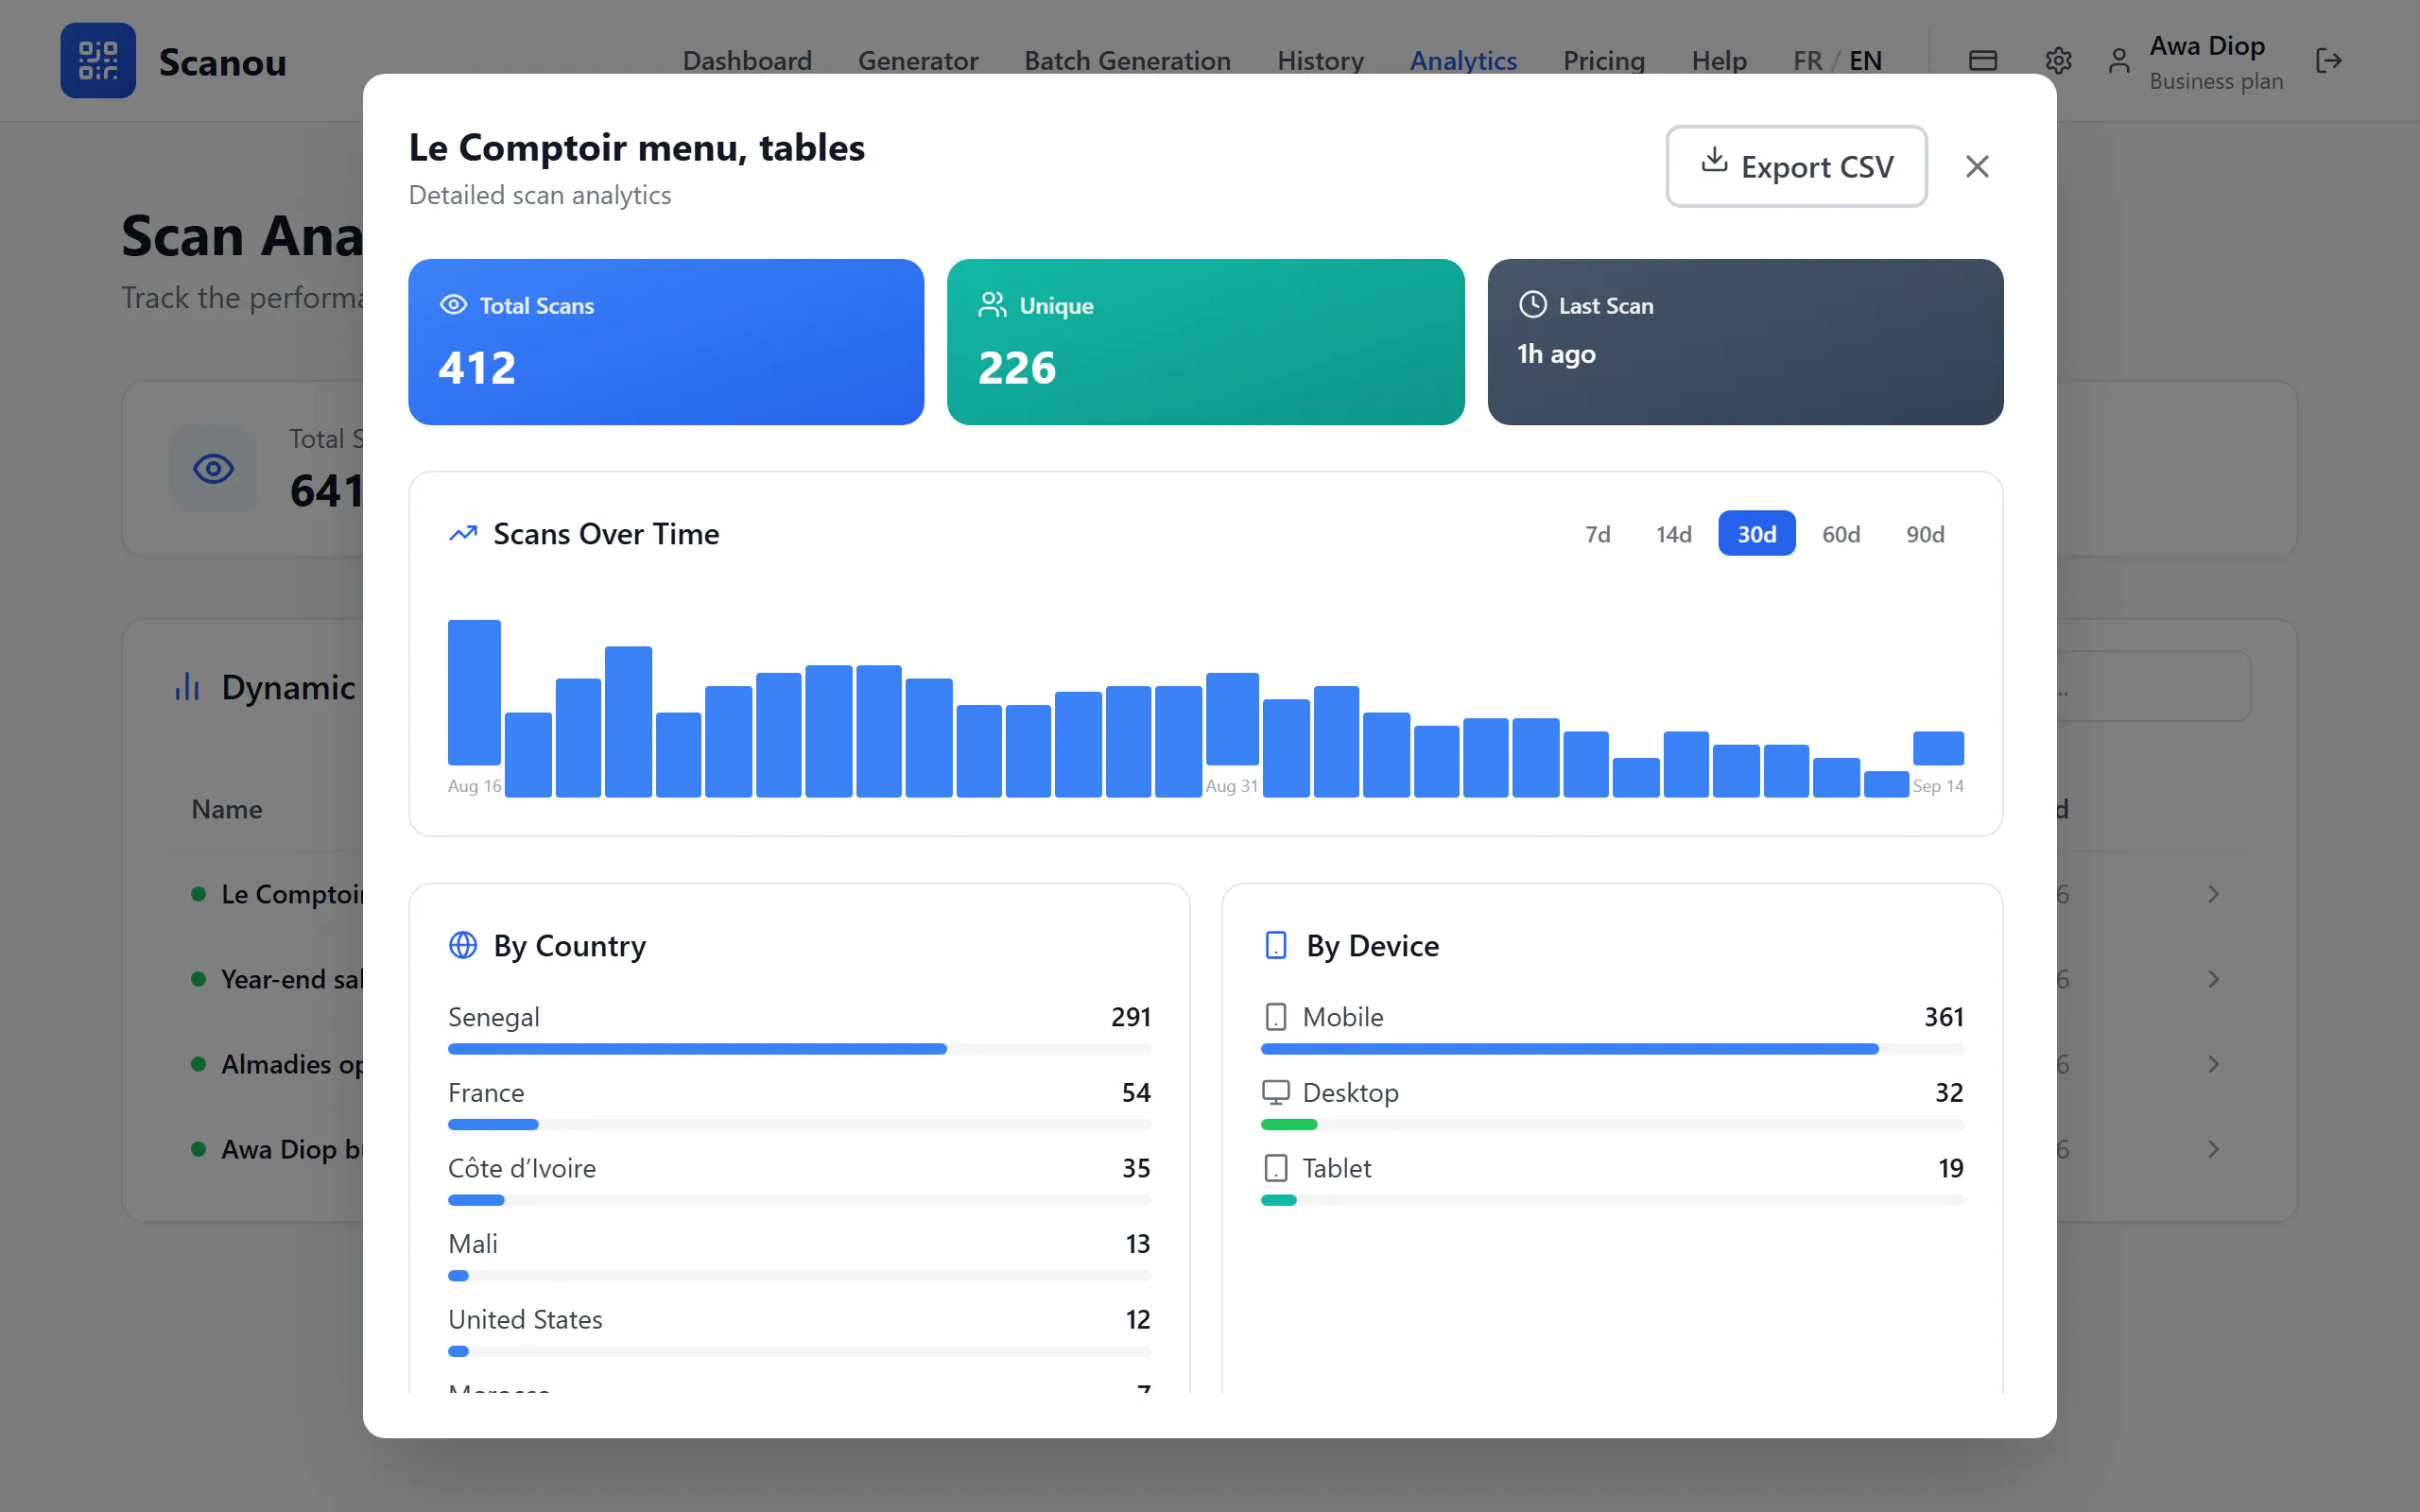The image size is (2420, 1512).
Task: Click the eye icon on Total Scans card
Action: coord(454,305)
